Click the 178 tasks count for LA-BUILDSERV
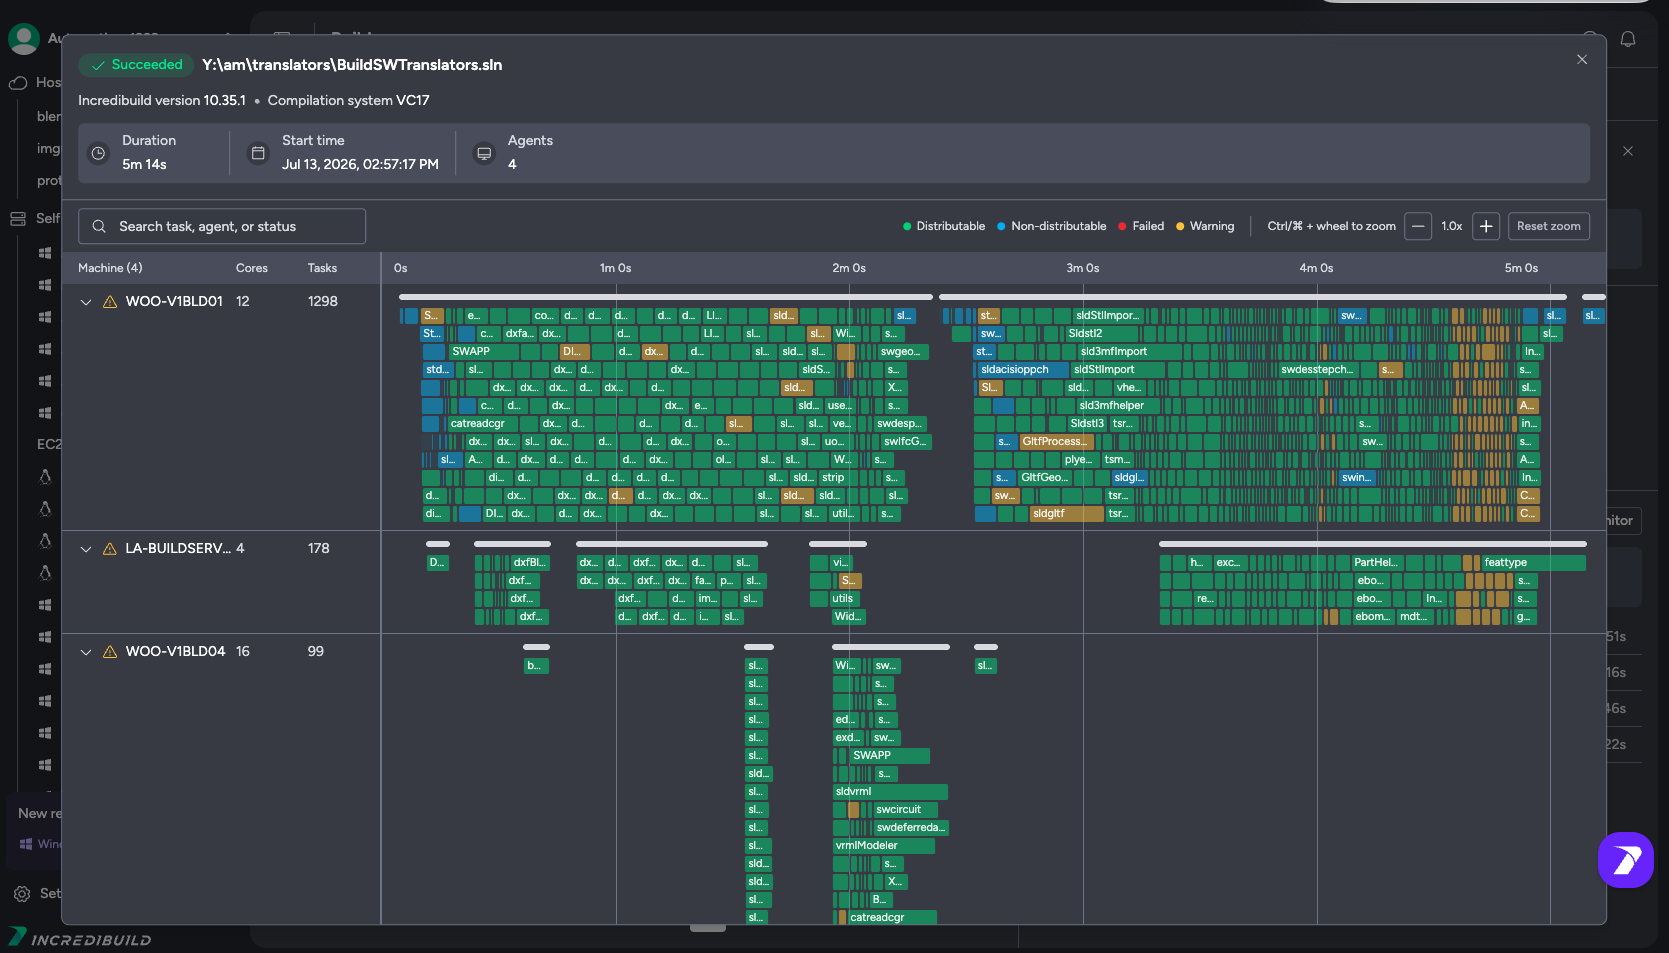The height and width of the screenshot is (953, 1669). point(319,549)
